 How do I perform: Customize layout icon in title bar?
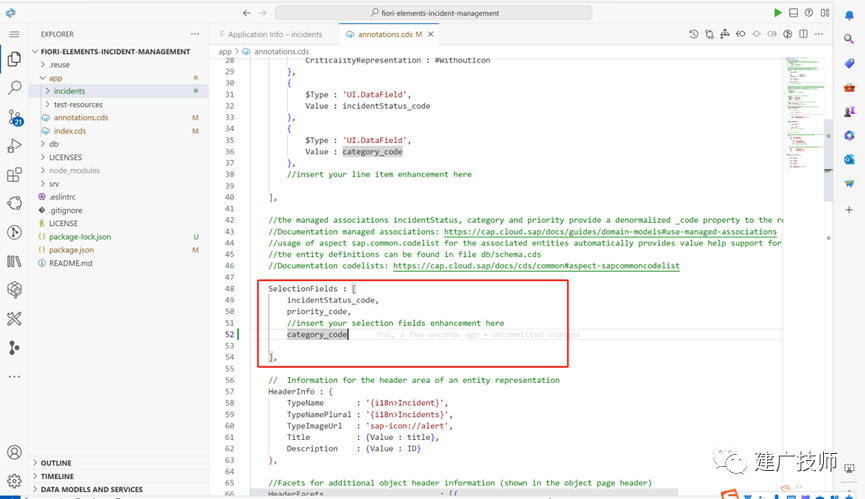[825, 13]
